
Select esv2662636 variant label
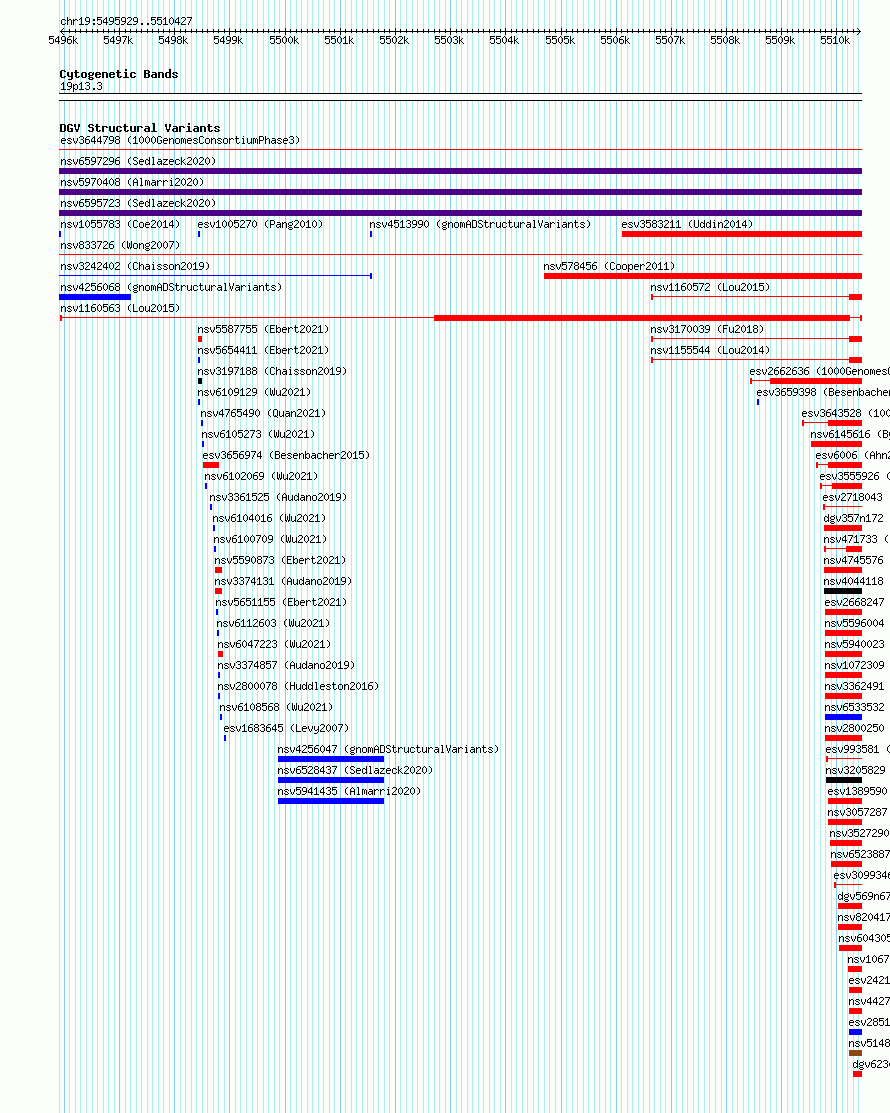click(x=820, y=371)
